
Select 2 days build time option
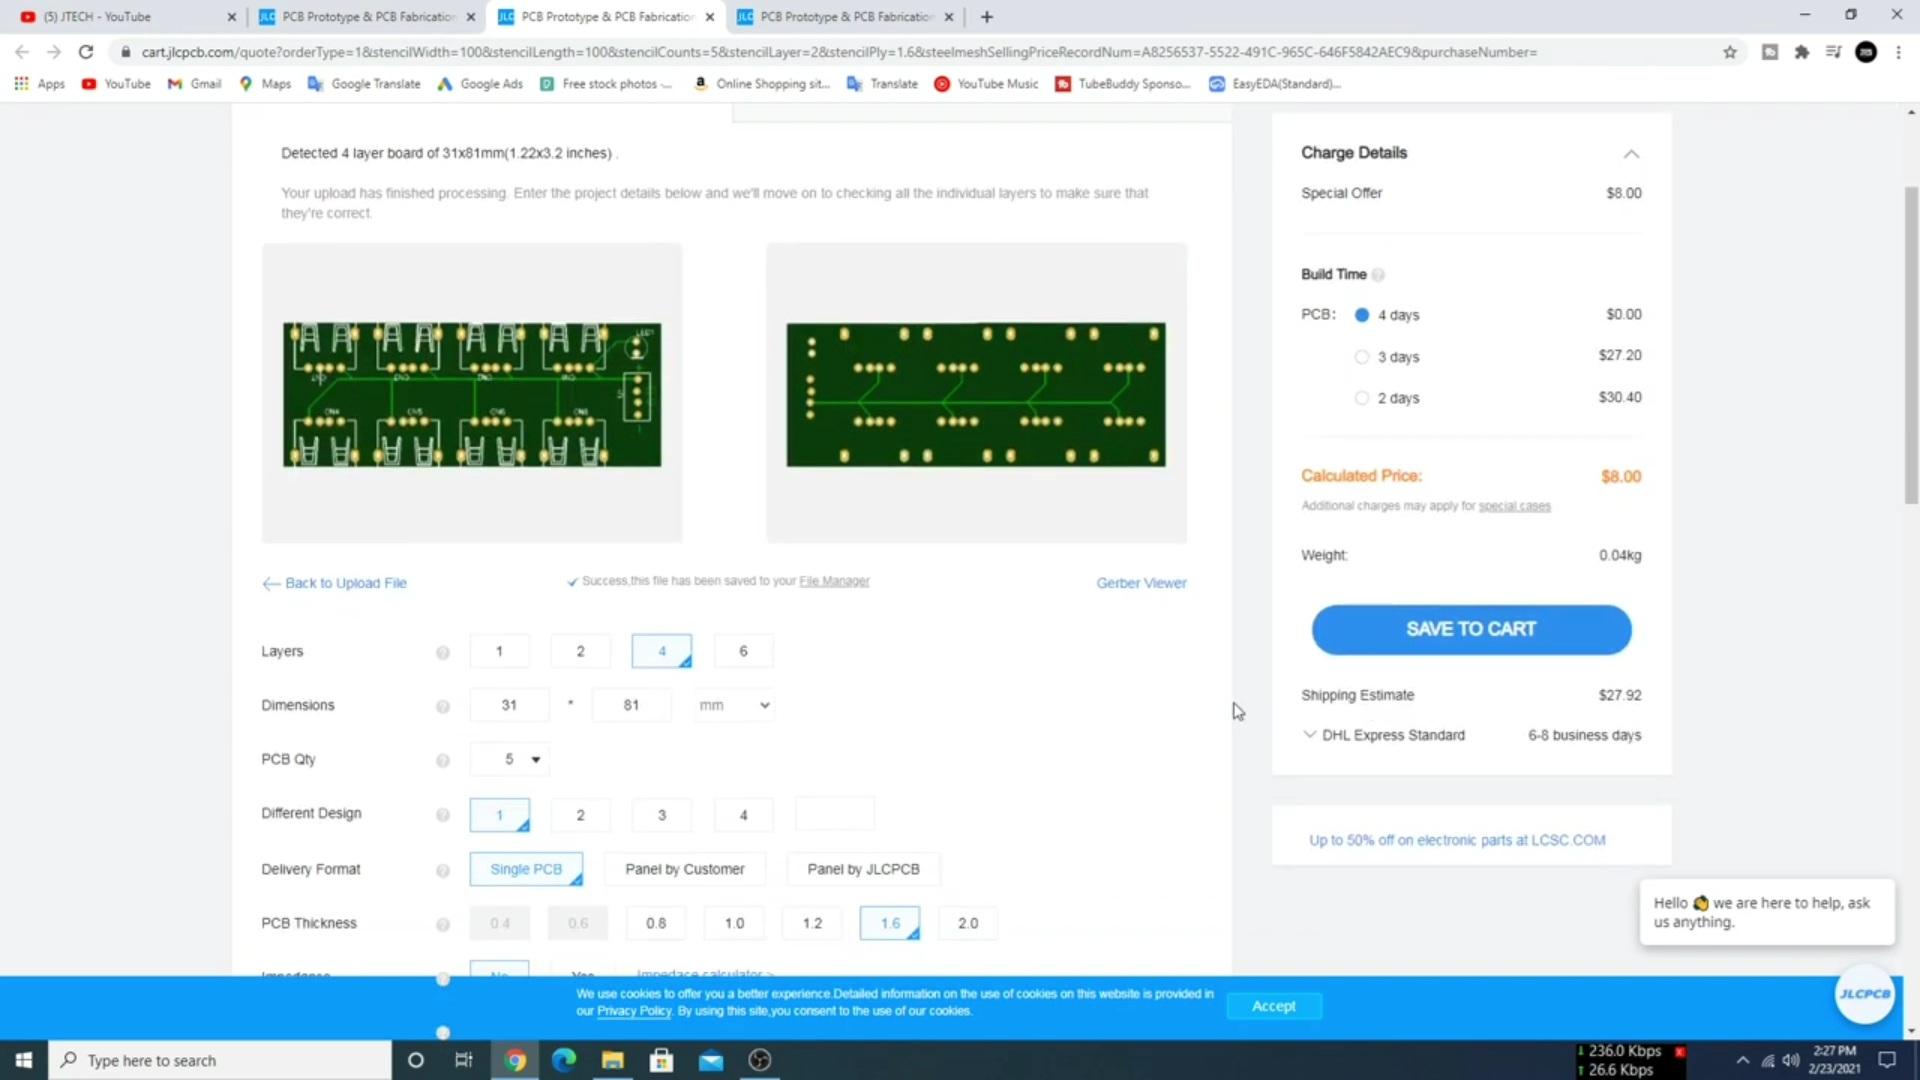1361,398
